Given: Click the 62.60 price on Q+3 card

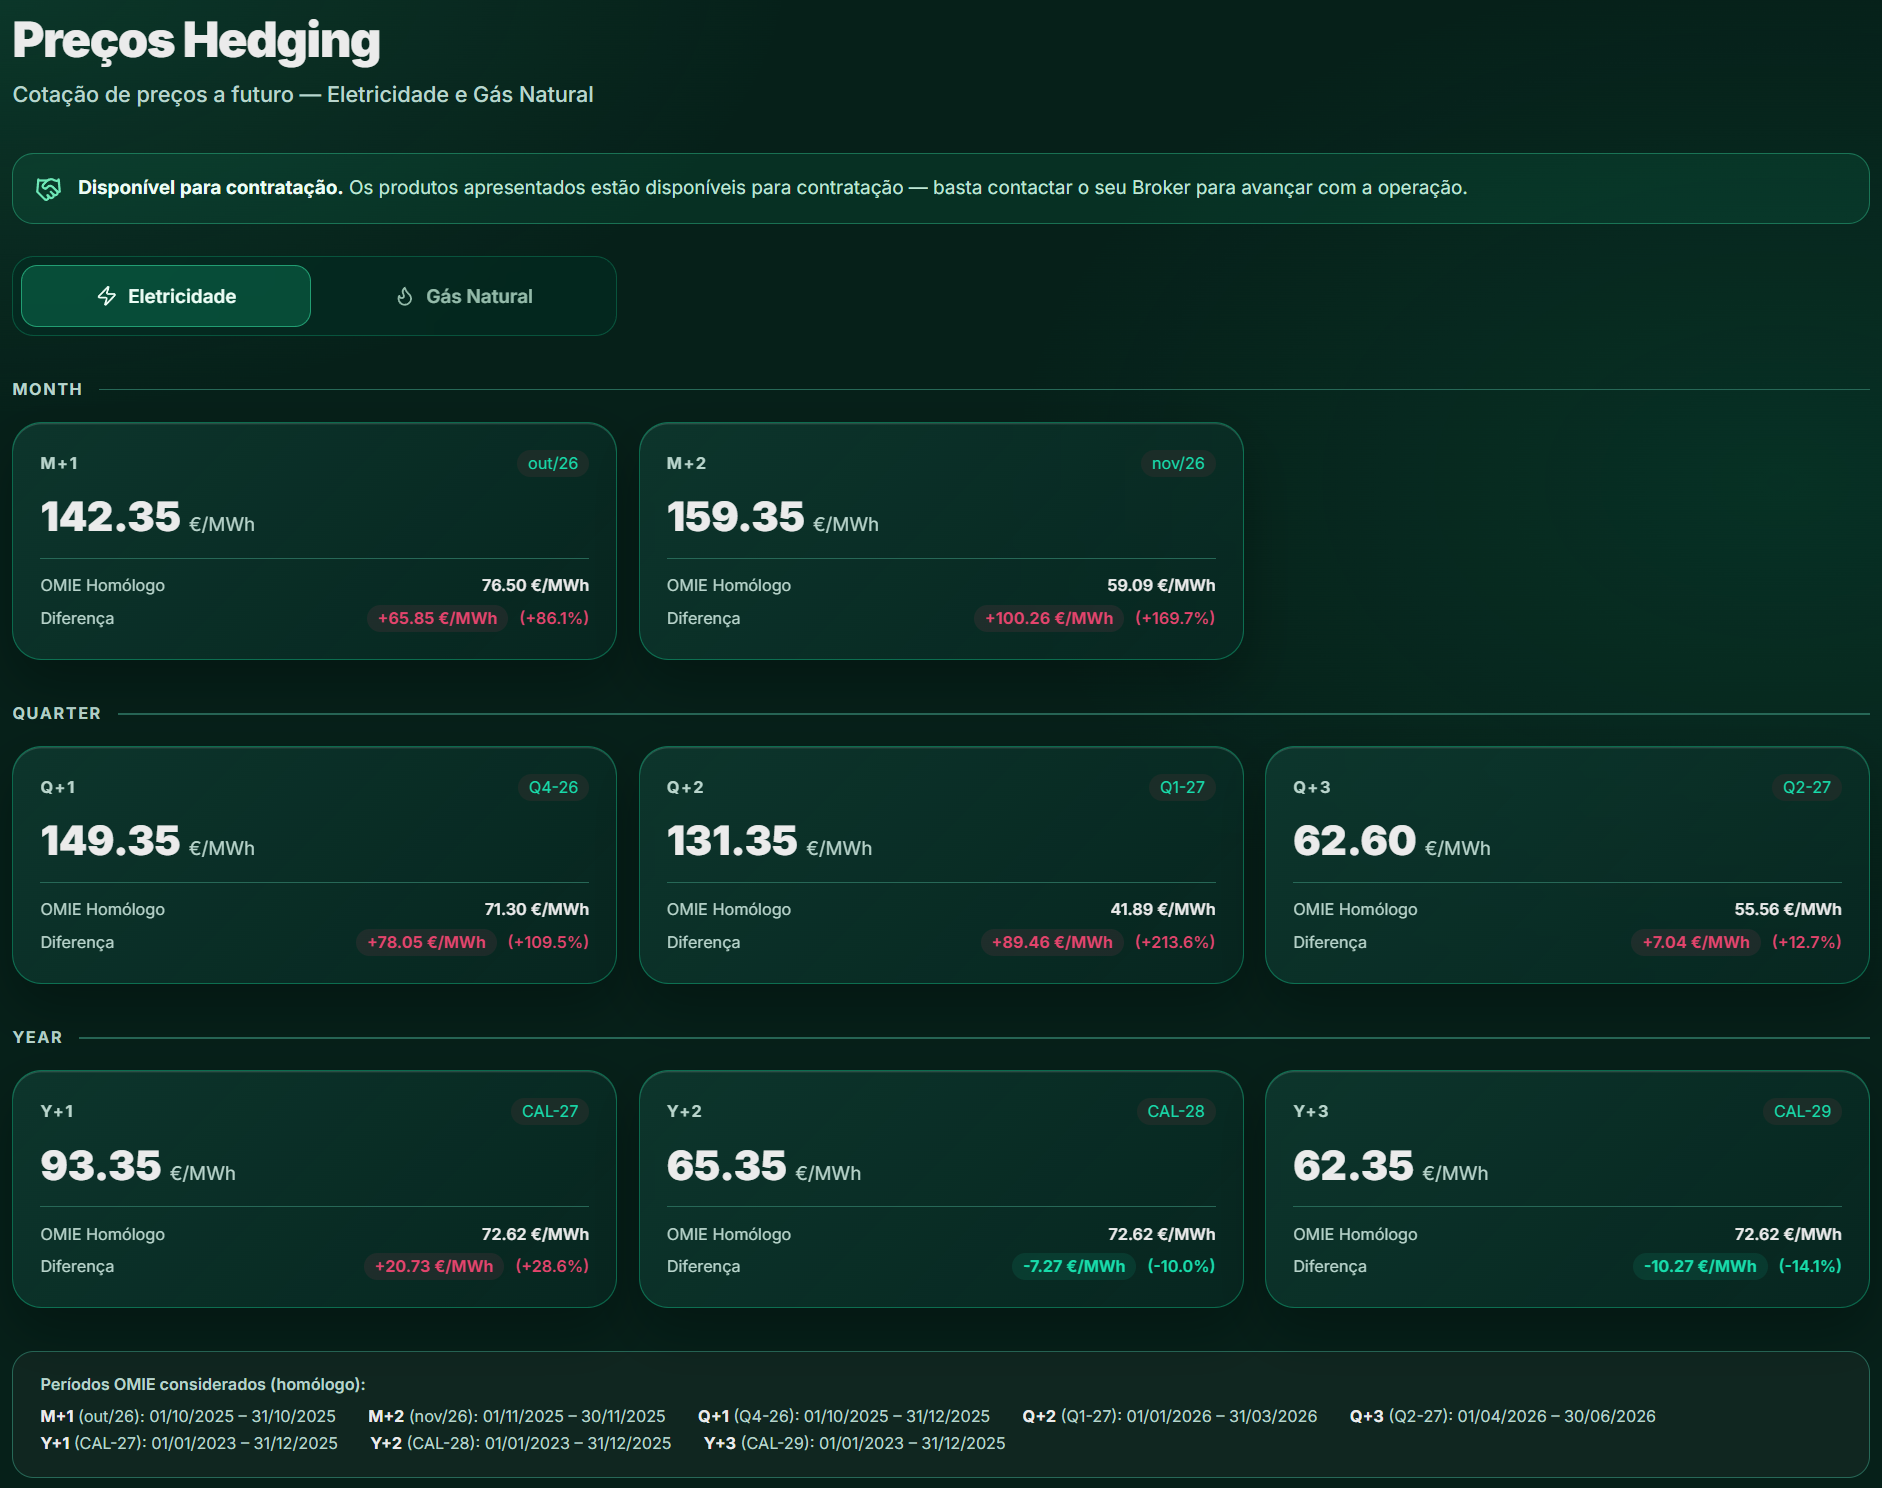Looking at the screenshot, I should (x=1354, y=841).
